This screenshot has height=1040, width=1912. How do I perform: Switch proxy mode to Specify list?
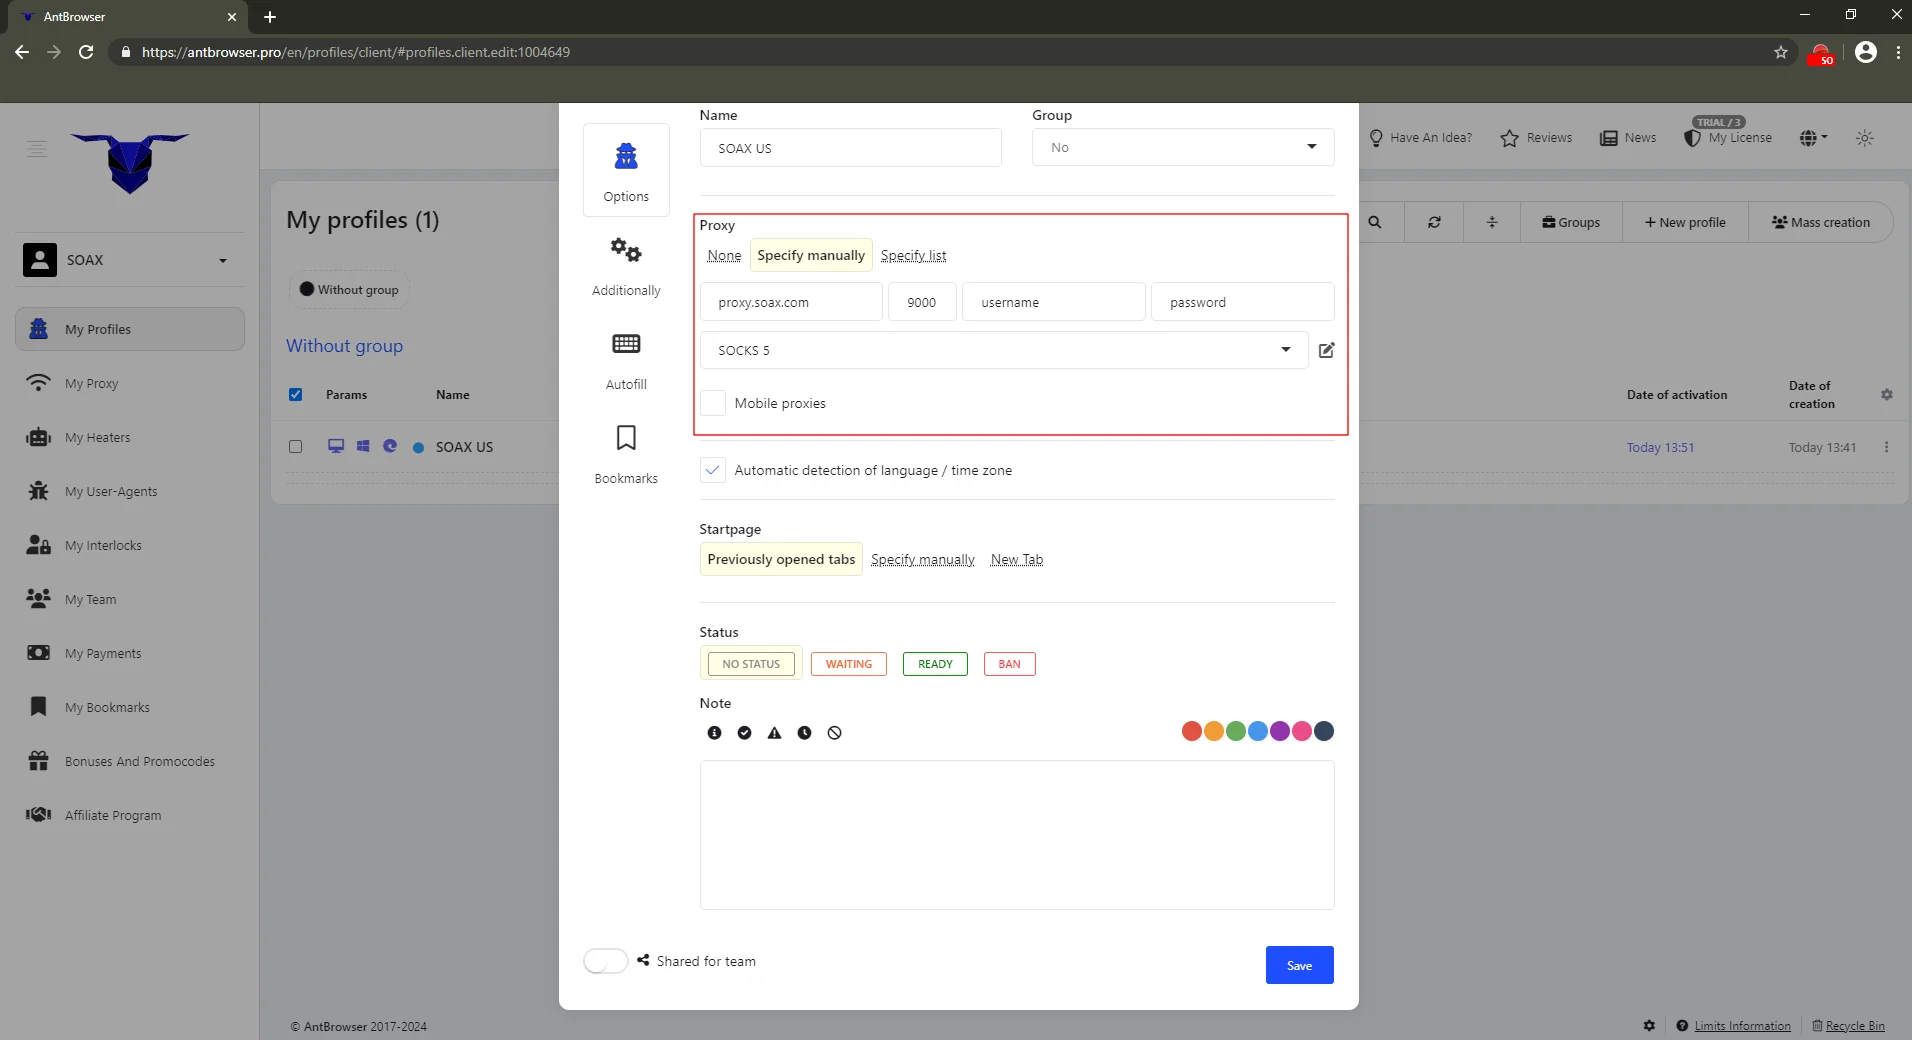pyautogui.click(x=913, y=256)
